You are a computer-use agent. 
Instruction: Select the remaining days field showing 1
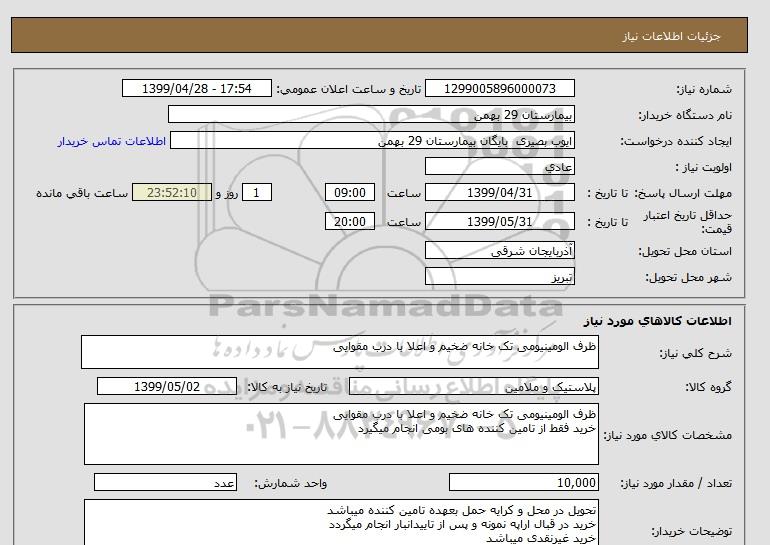coord(256,192)
